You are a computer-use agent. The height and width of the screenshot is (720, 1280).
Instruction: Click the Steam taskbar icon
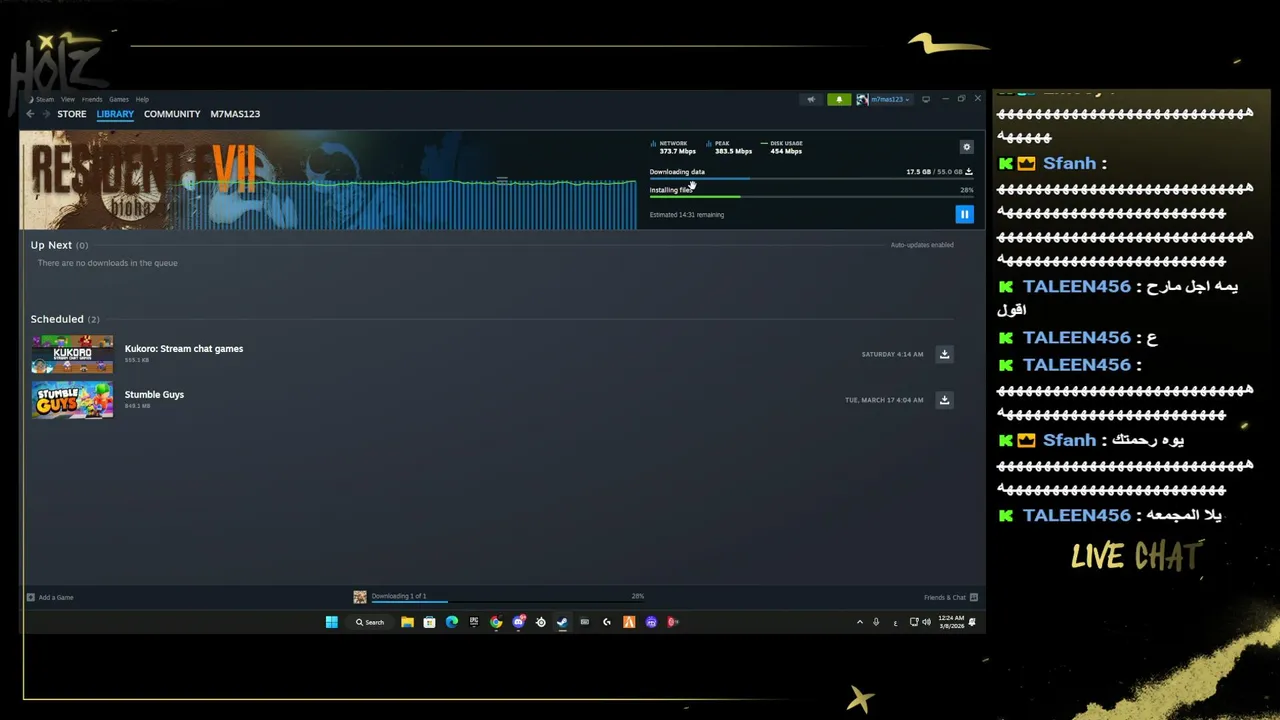(562, 622)
